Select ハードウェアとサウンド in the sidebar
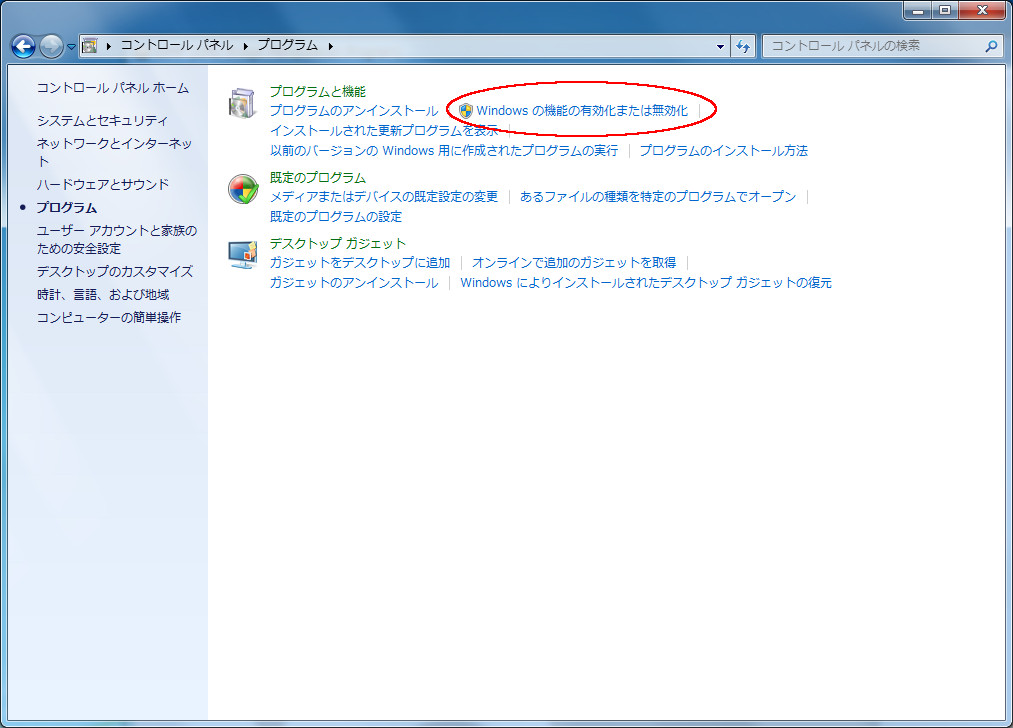 102,185
